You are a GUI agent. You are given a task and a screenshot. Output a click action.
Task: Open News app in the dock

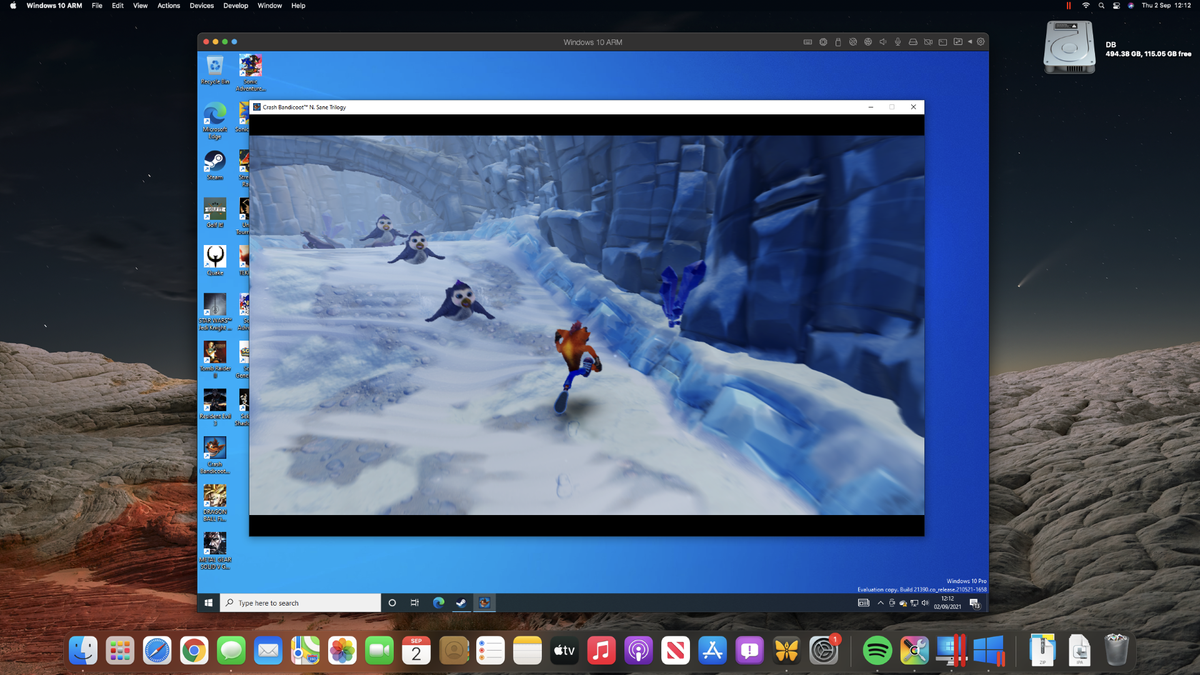point(675,651)
